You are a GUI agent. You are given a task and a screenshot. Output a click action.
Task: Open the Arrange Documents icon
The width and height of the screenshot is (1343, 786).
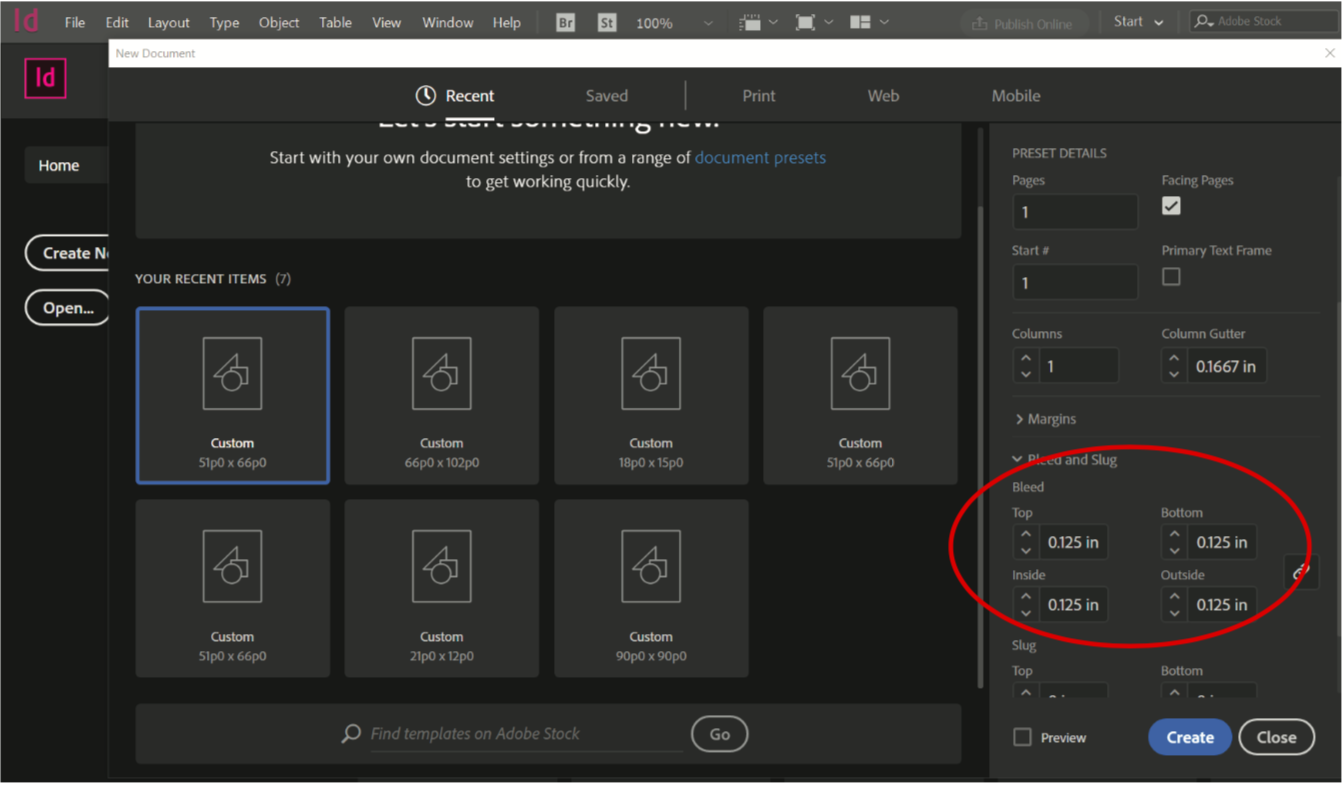click(860, 22)
